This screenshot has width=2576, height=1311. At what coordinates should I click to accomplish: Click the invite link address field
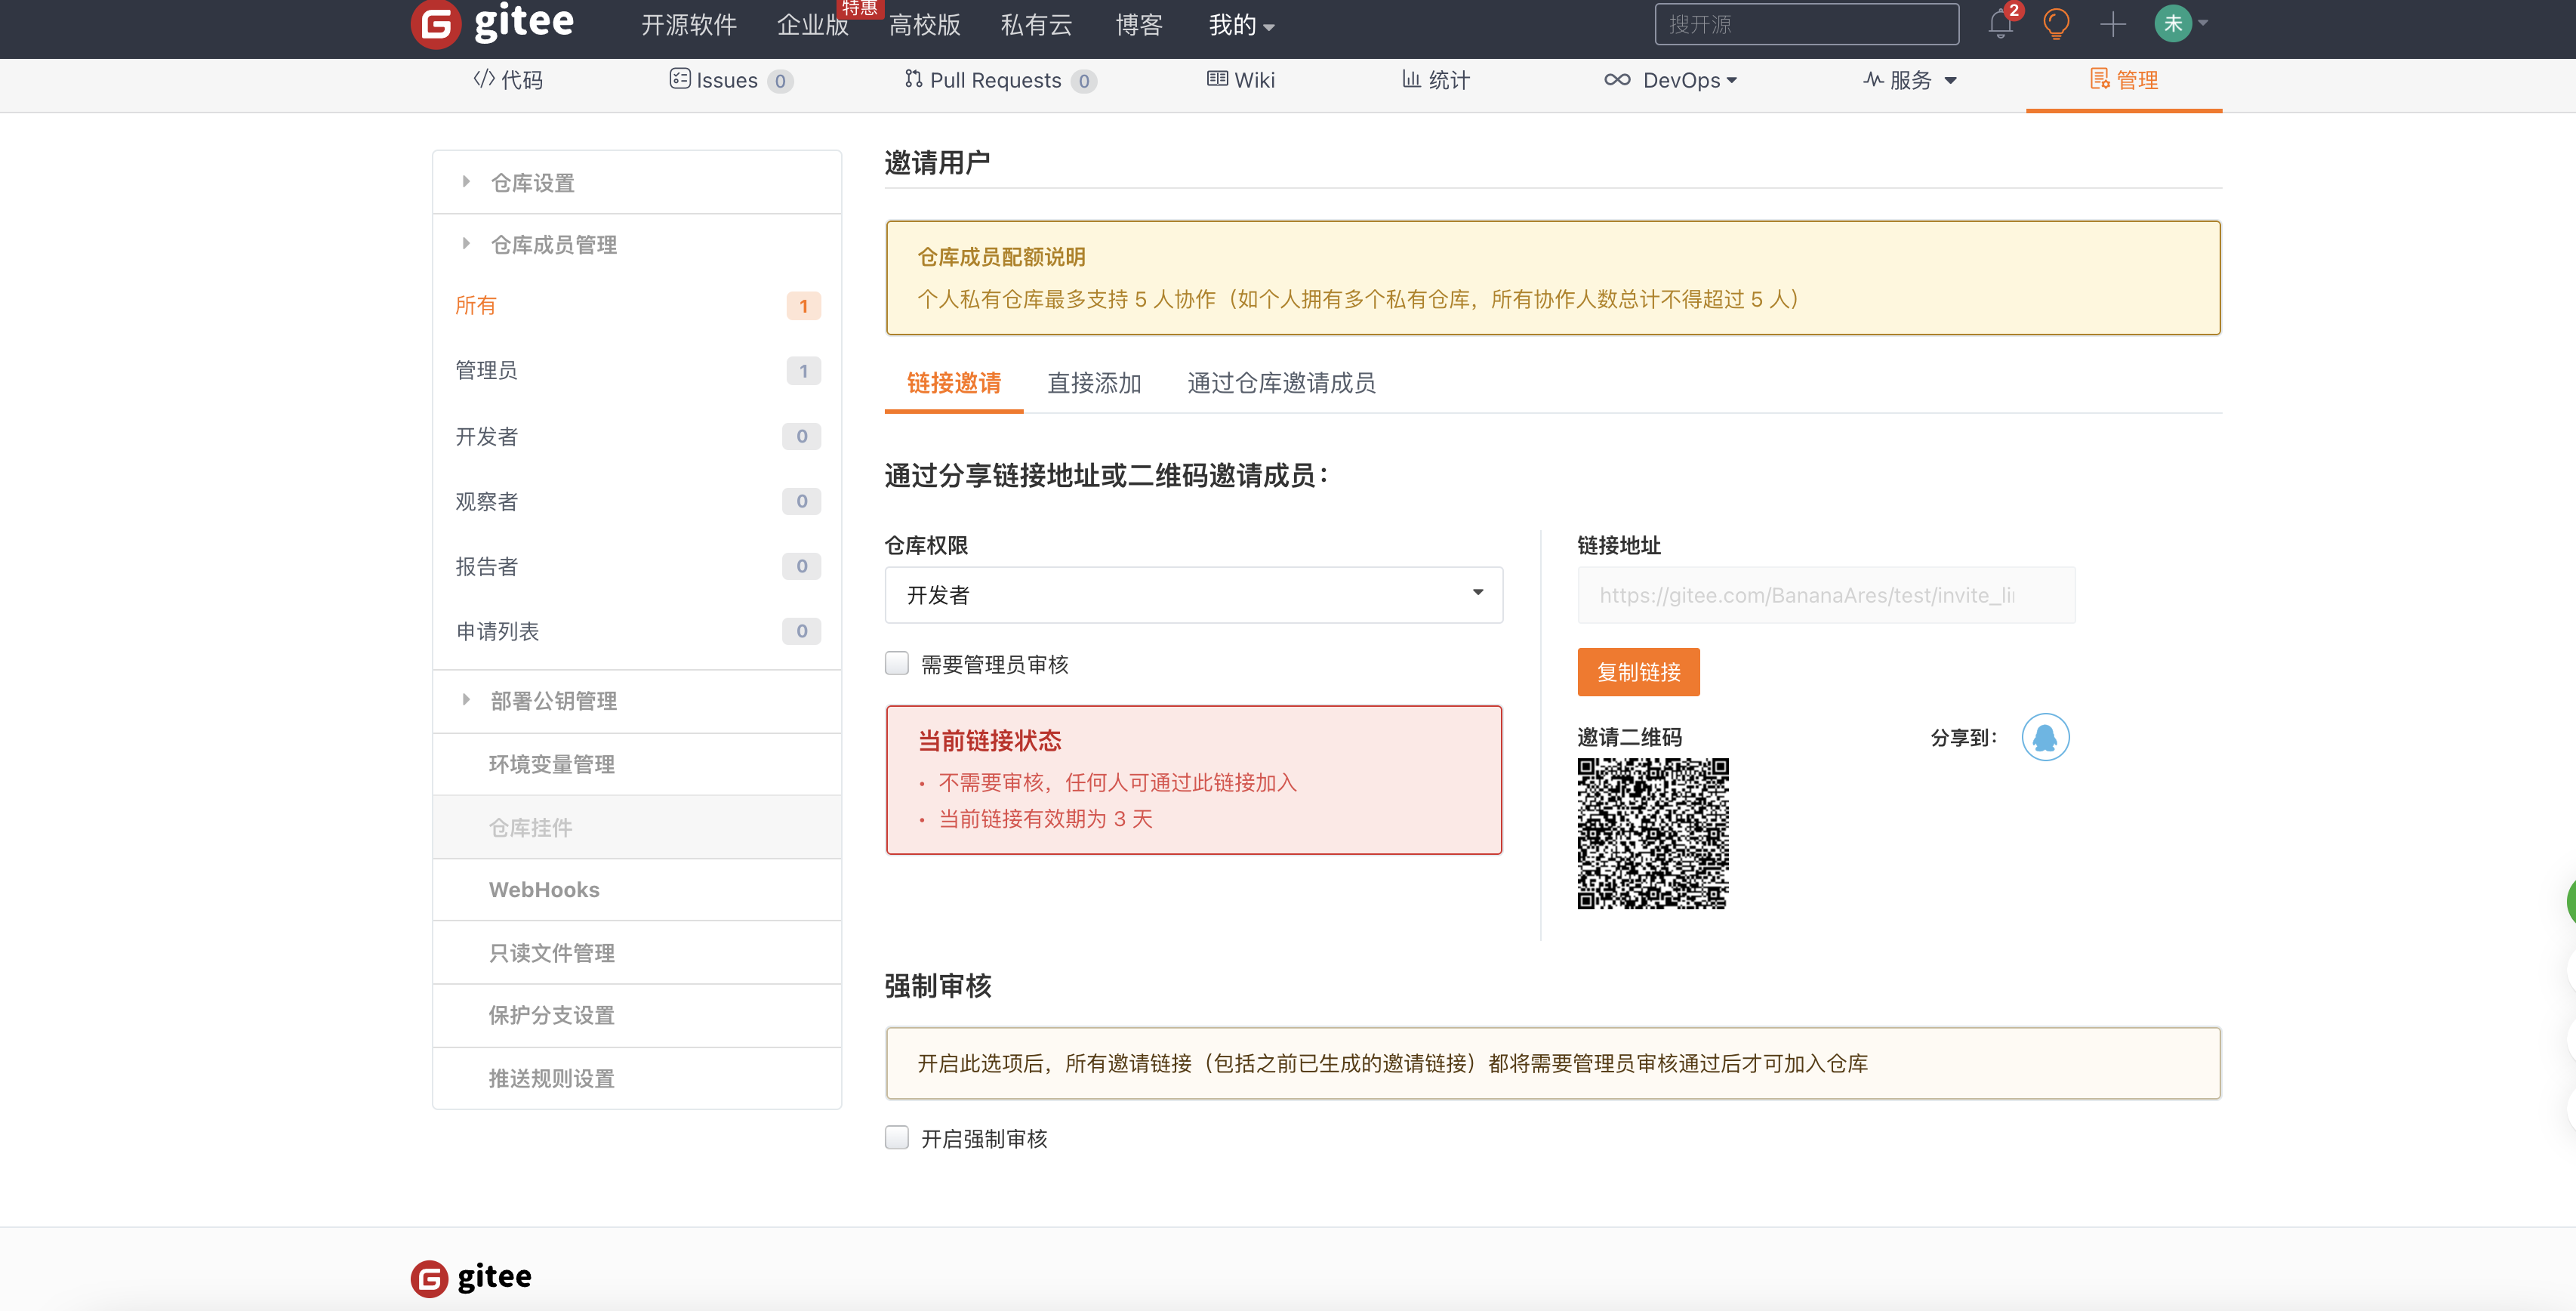1826,595
